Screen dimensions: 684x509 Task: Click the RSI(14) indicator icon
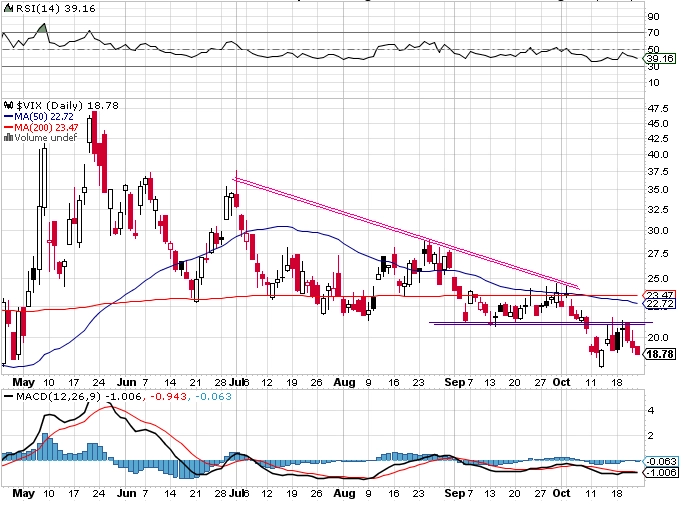9,9
